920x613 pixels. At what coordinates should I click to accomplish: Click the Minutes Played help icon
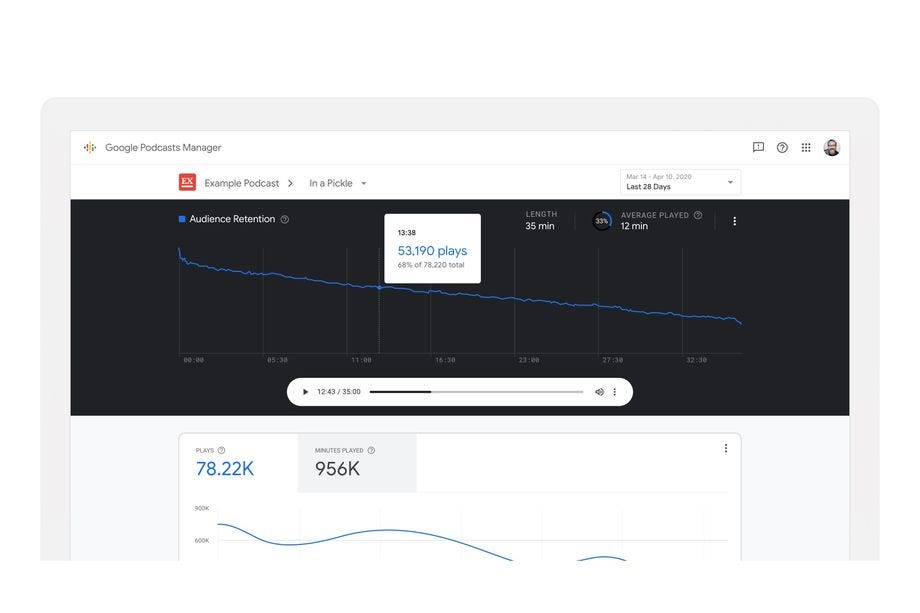click(x=371, y=451)
